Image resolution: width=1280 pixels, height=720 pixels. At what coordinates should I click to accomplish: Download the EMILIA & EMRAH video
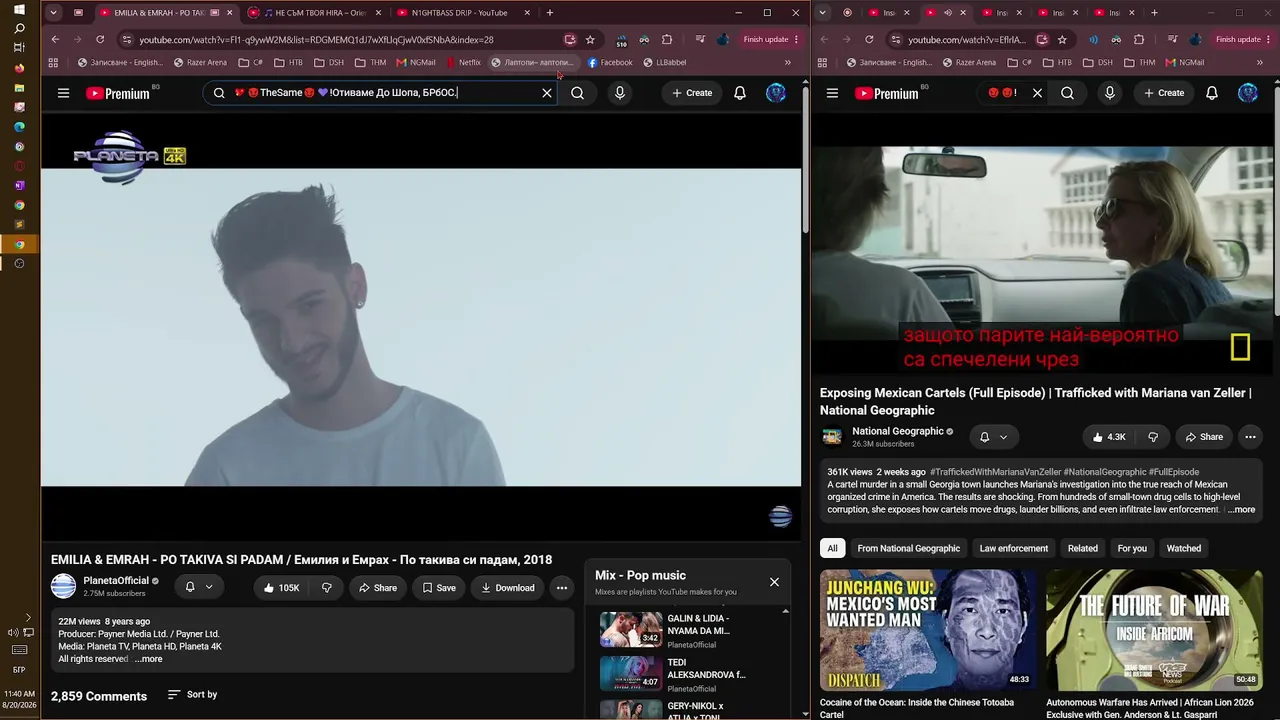click(508, 588)
